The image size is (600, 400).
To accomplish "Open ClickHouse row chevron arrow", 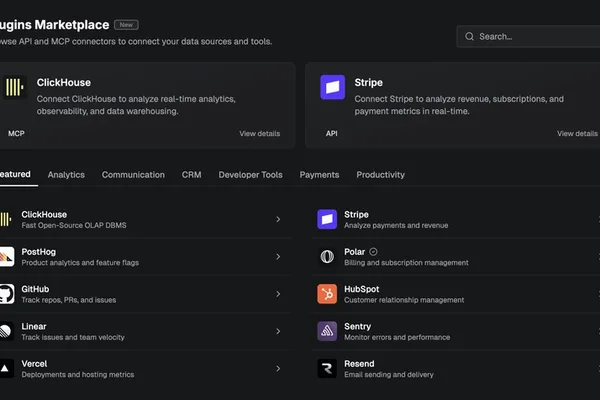I will click(x=278, y=219).
